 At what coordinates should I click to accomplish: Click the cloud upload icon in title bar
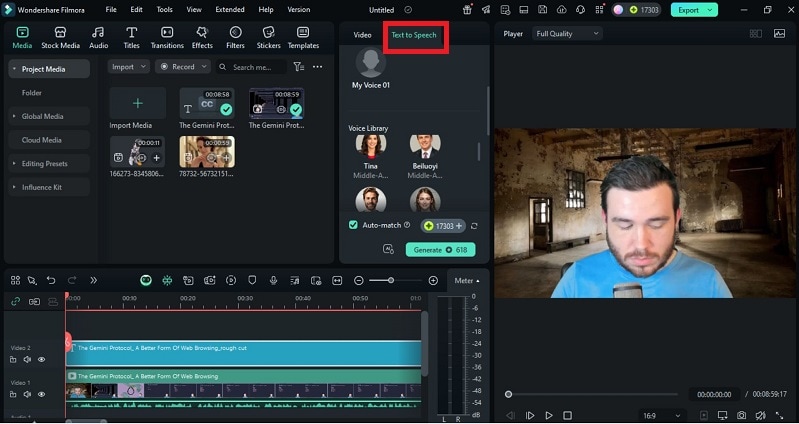[561, 10]
